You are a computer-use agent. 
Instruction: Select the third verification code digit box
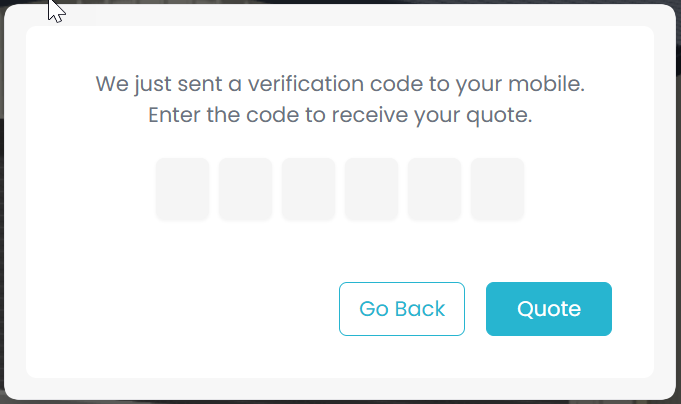click(308, 188)
